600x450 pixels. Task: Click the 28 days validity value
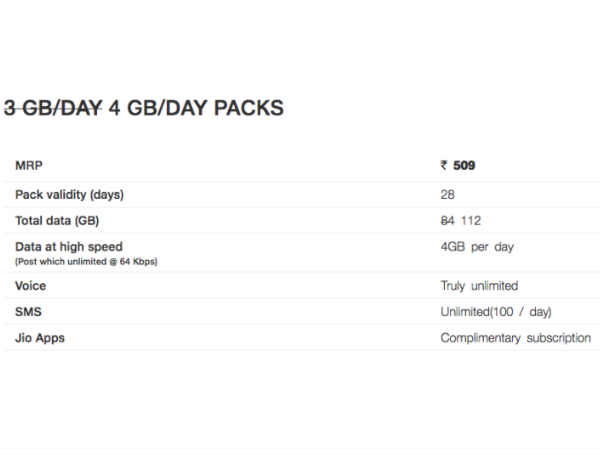point(447,194)
